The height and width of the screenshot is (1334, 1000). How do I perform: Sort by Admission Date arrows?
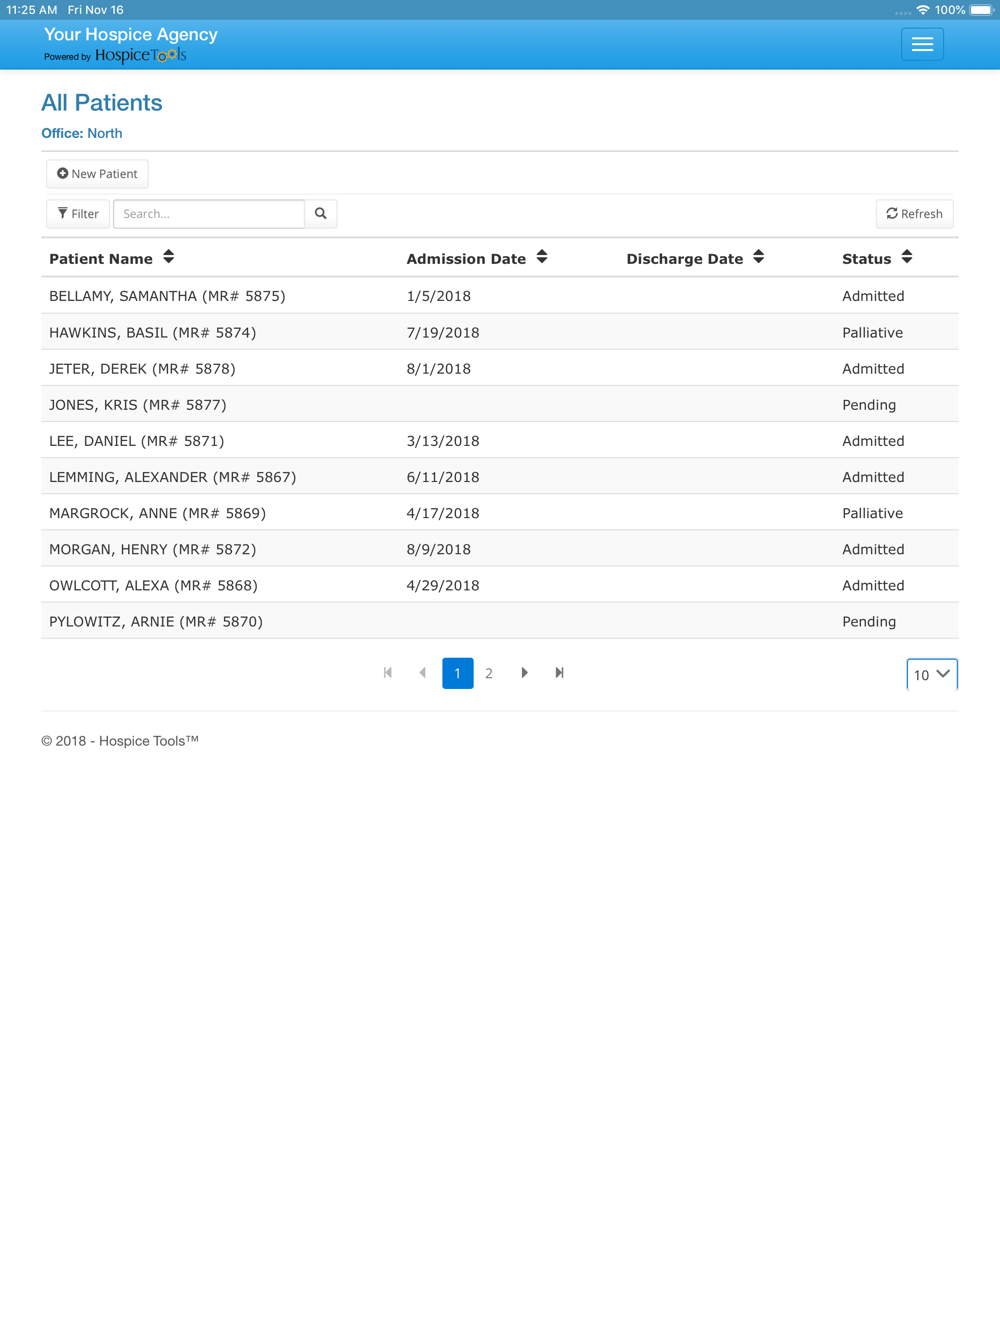[542, 257]
